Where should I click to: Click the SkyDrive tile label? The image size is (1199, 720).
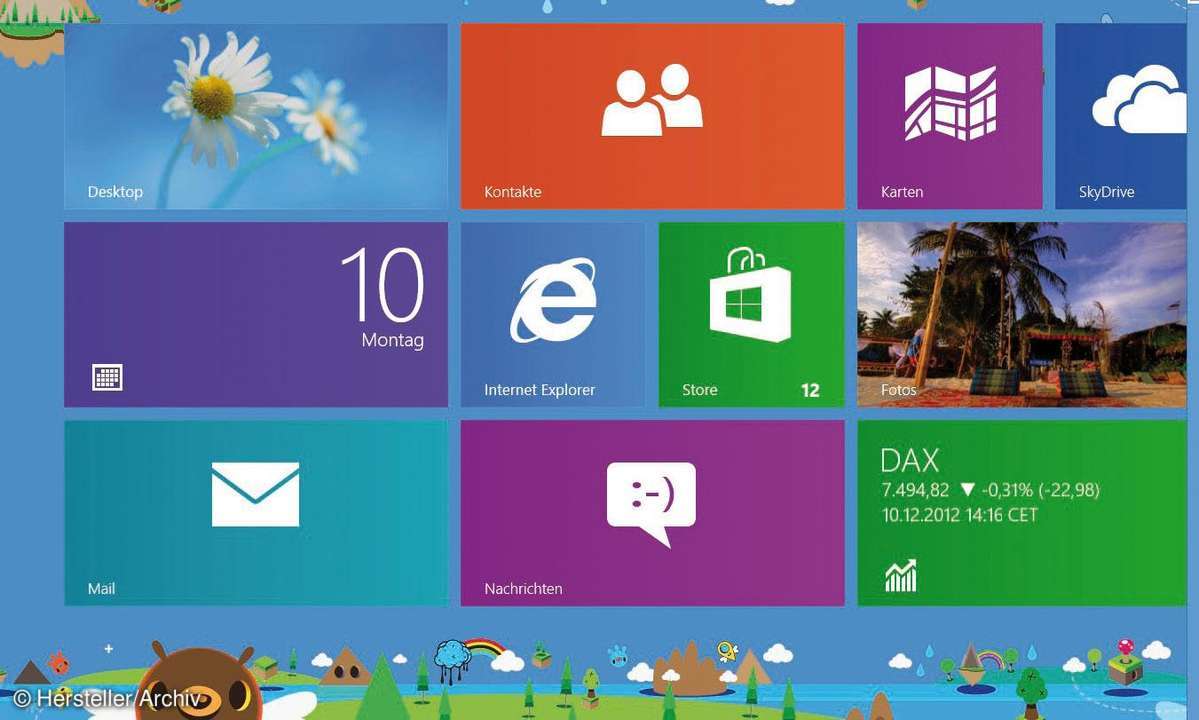click(x=1106, y=192)
